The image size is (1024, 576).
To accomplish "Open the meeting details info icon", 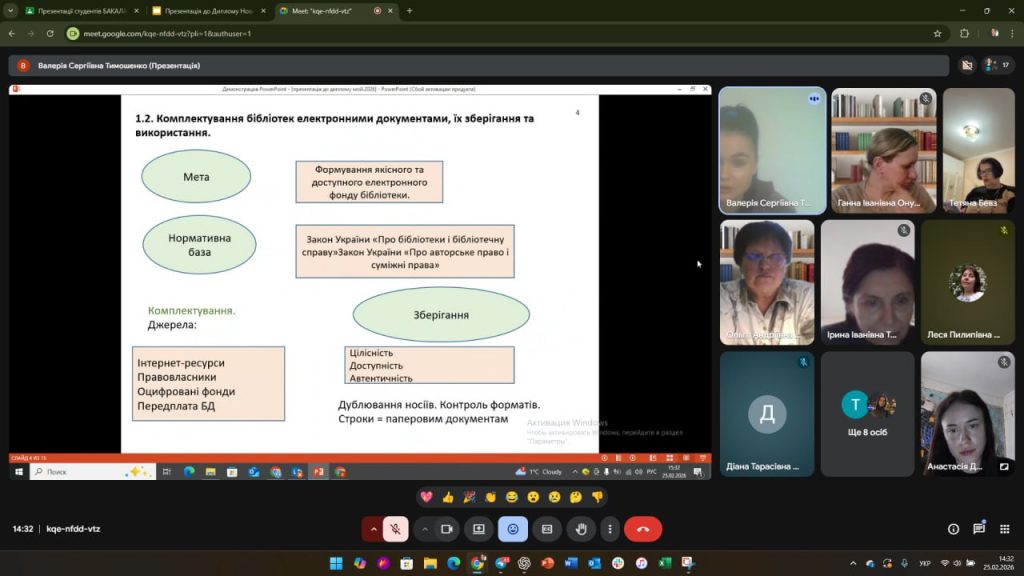I will pyautogui.click(x=953, y=529).
